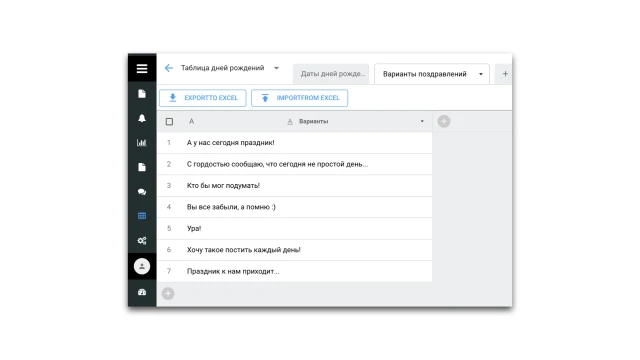Open the dashboard gauge icon at sidebar bottom
Image resolution: width=640 pixels, height=360 pixels.
pos(142,292)
